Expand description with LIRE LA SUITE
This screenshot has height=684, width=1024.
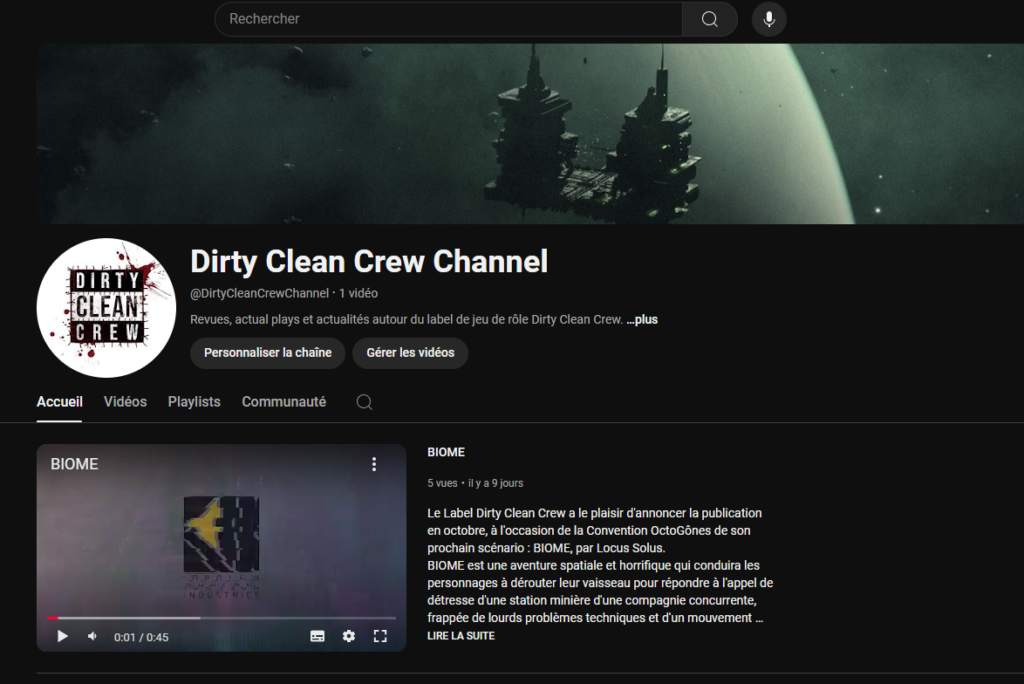click(461, 636)
